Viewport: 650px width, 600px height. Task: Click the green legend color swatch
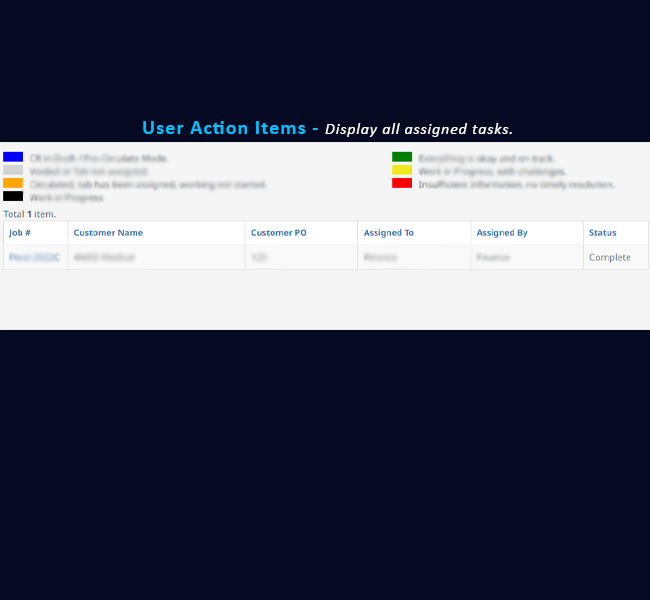click(402, 157)
